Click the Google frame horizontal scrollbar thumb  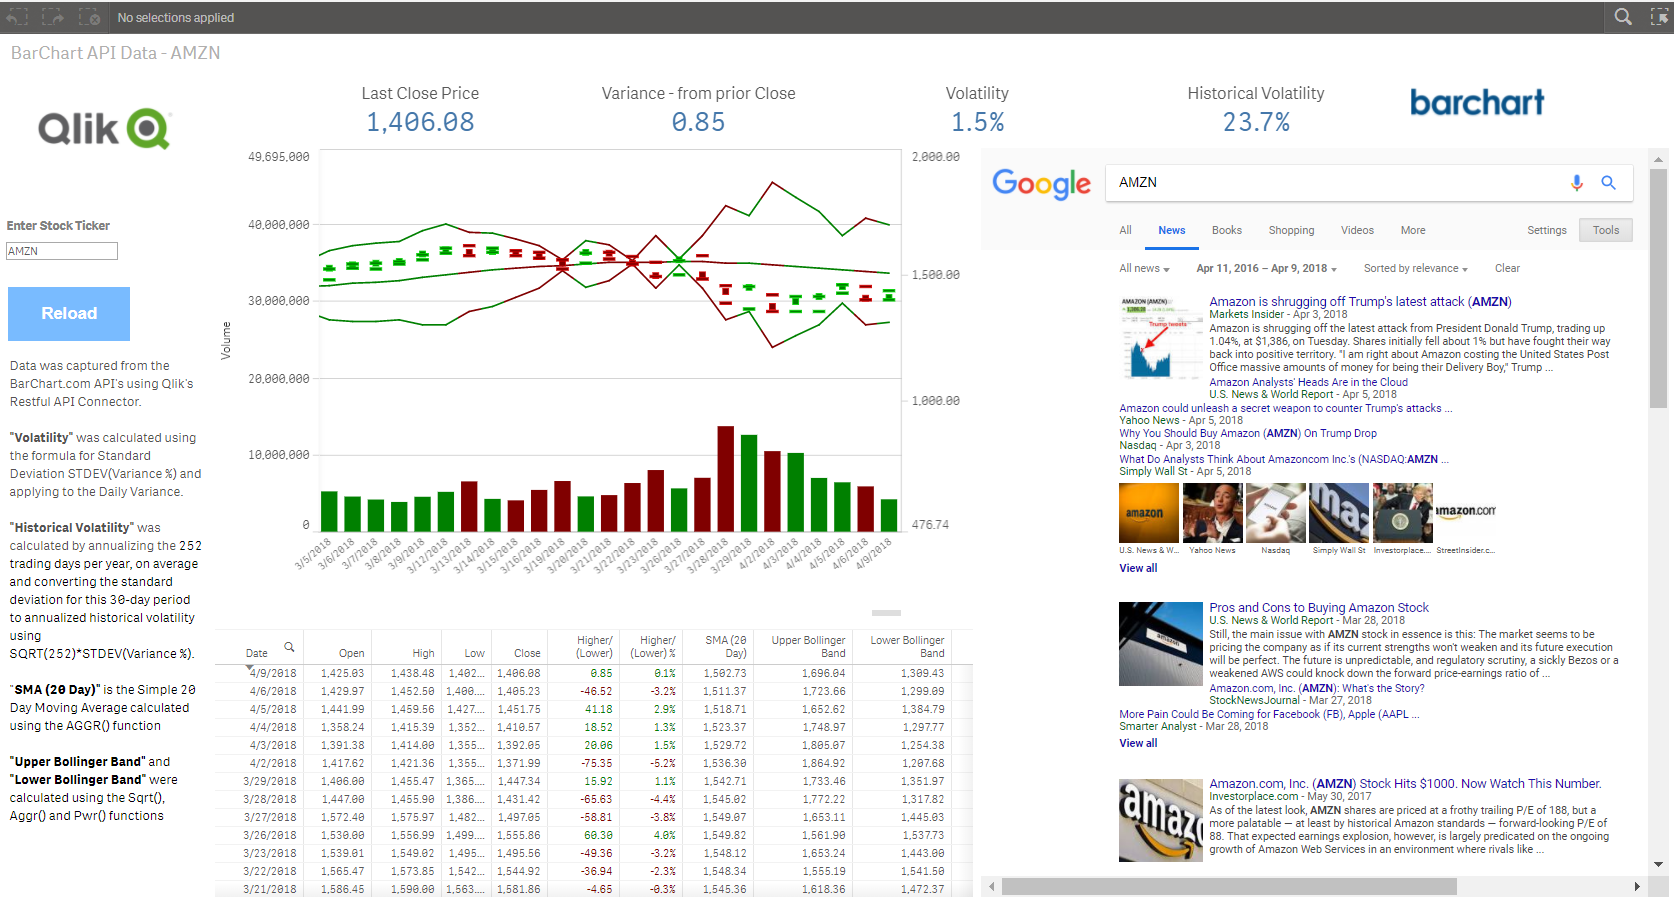pos(1229,887)
